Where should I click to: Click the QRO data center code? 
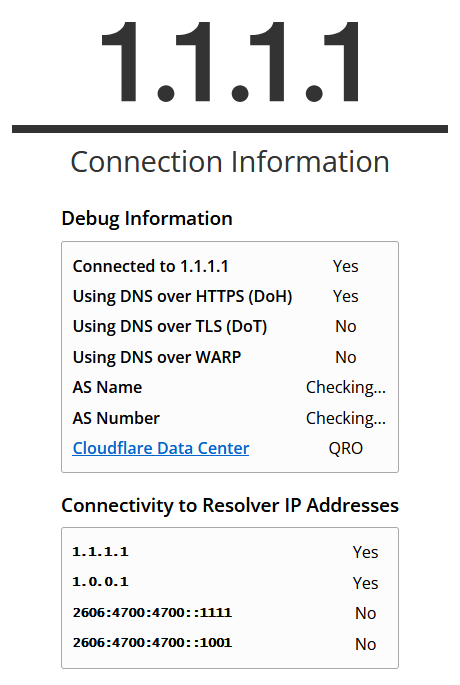[x=346, y=448]
